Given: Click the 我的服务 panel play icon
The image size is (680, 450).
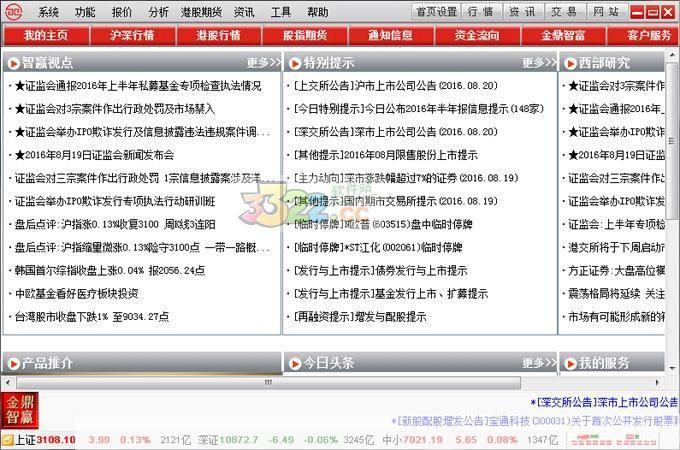Looking at the screenshot, I should tap(570, 364).
